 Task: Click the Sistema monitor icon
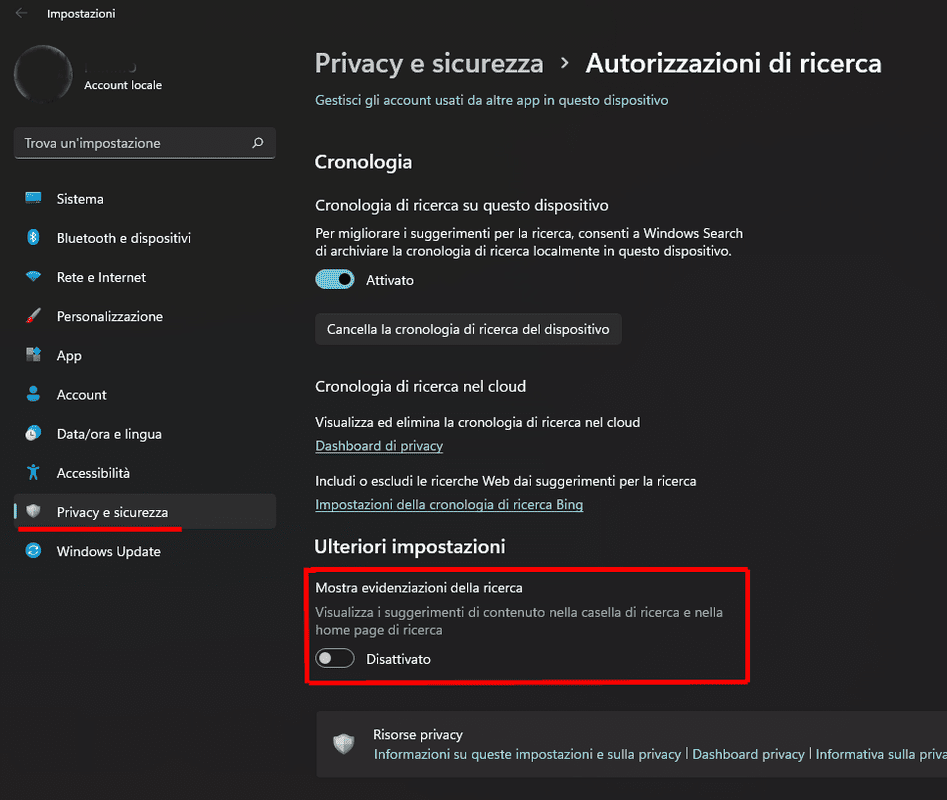(x=33, y=198)
